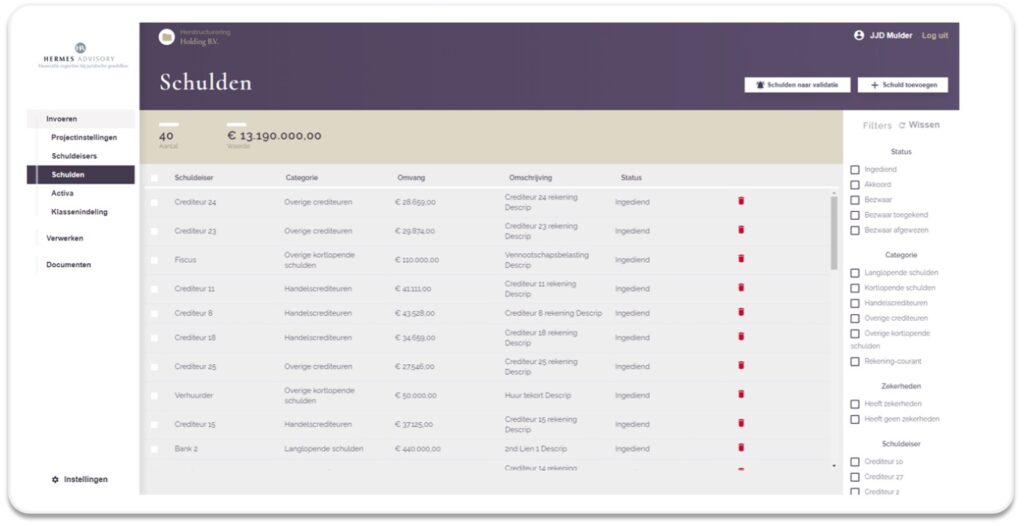The width and height of the screenshot is (1024, 526).
Task: Expand the Verwerken menu section
Action: 65,238
